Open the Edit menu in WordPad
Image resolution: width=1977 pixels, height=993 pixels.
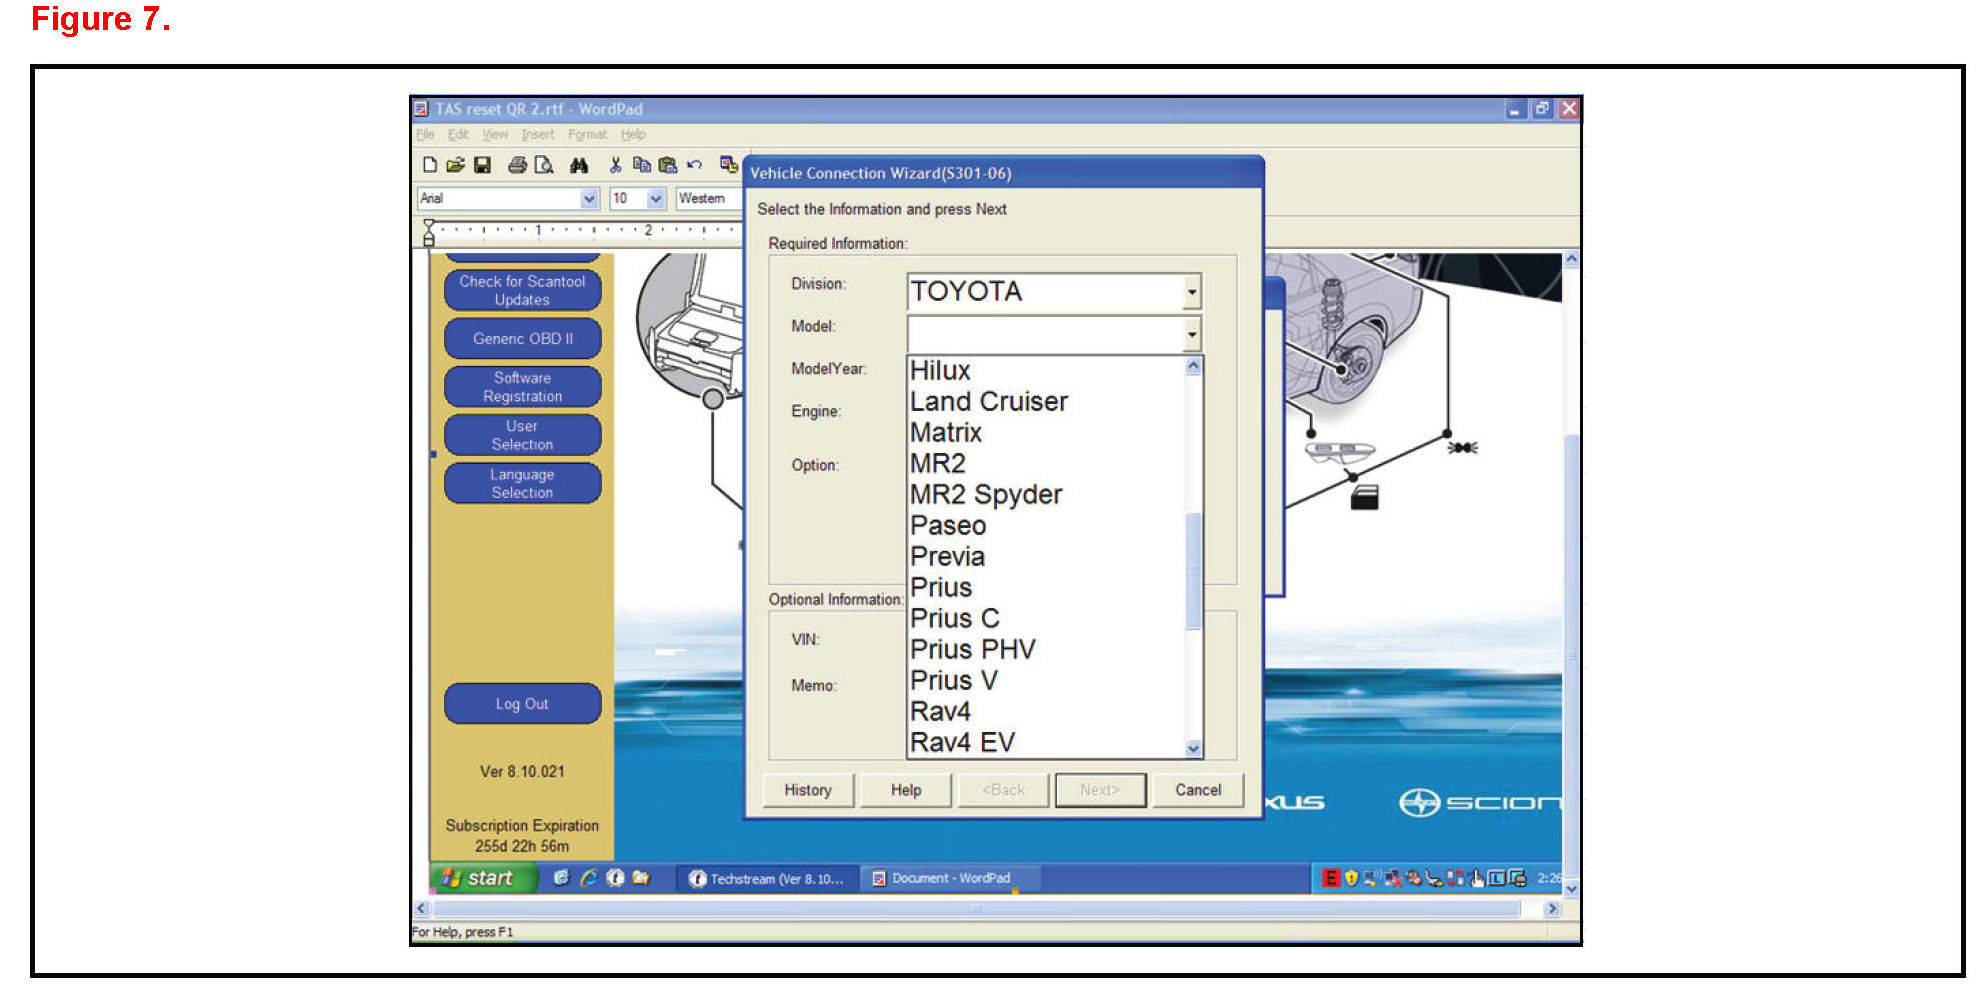click(458, 134)
